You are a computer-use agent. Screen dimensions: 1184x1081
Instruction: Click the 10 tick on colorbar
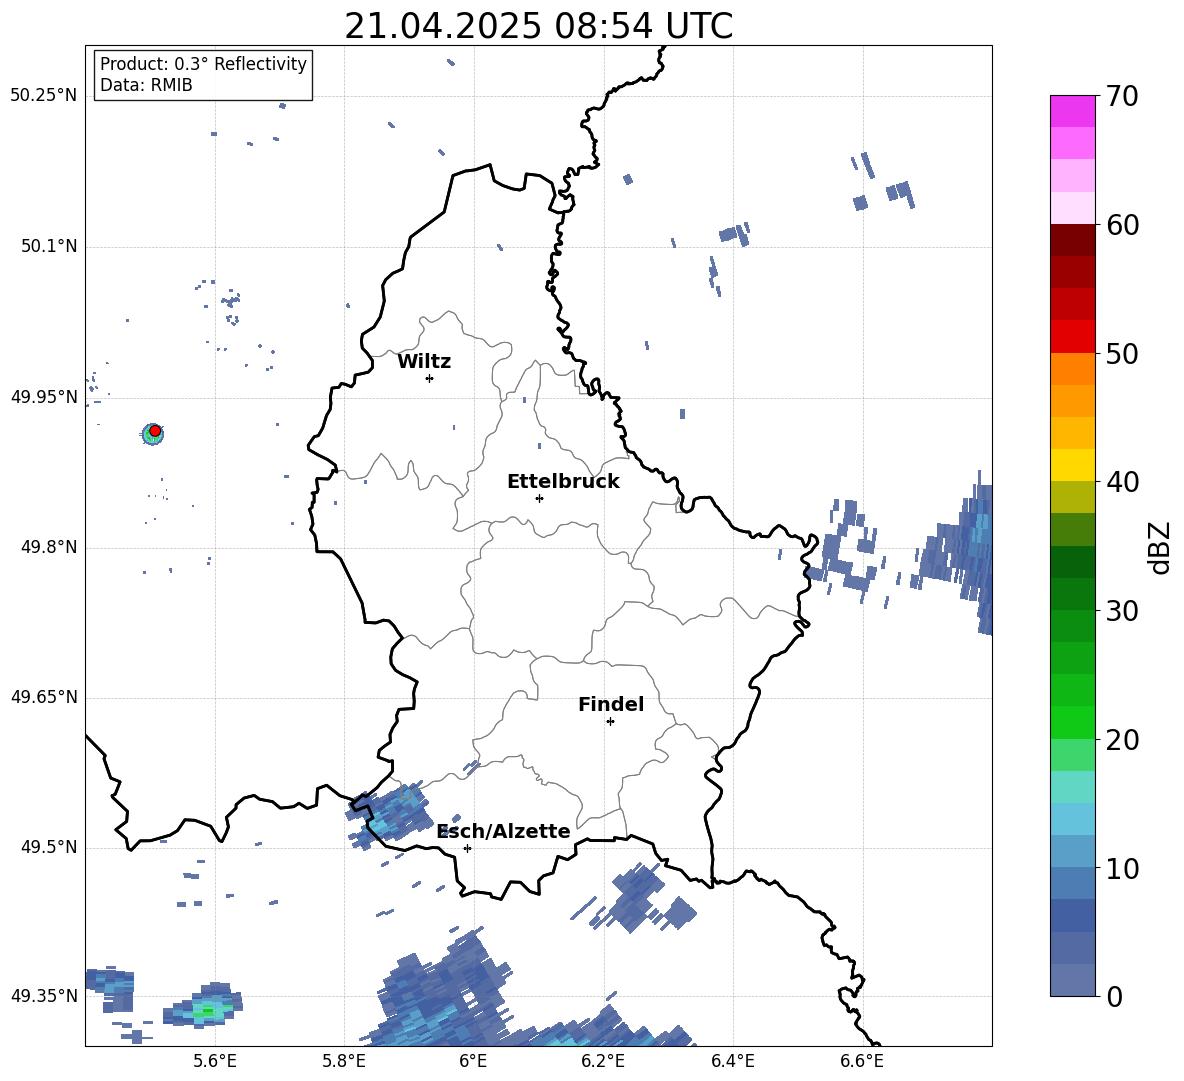(x=1122, y=869)
